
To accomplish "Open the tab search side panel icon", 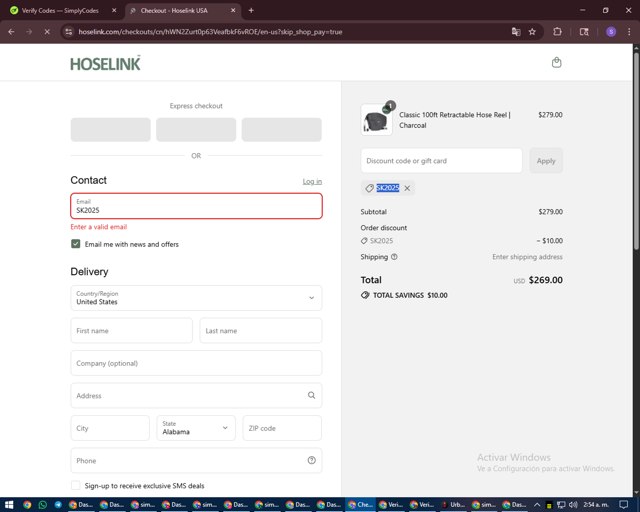I will (584, 32).
